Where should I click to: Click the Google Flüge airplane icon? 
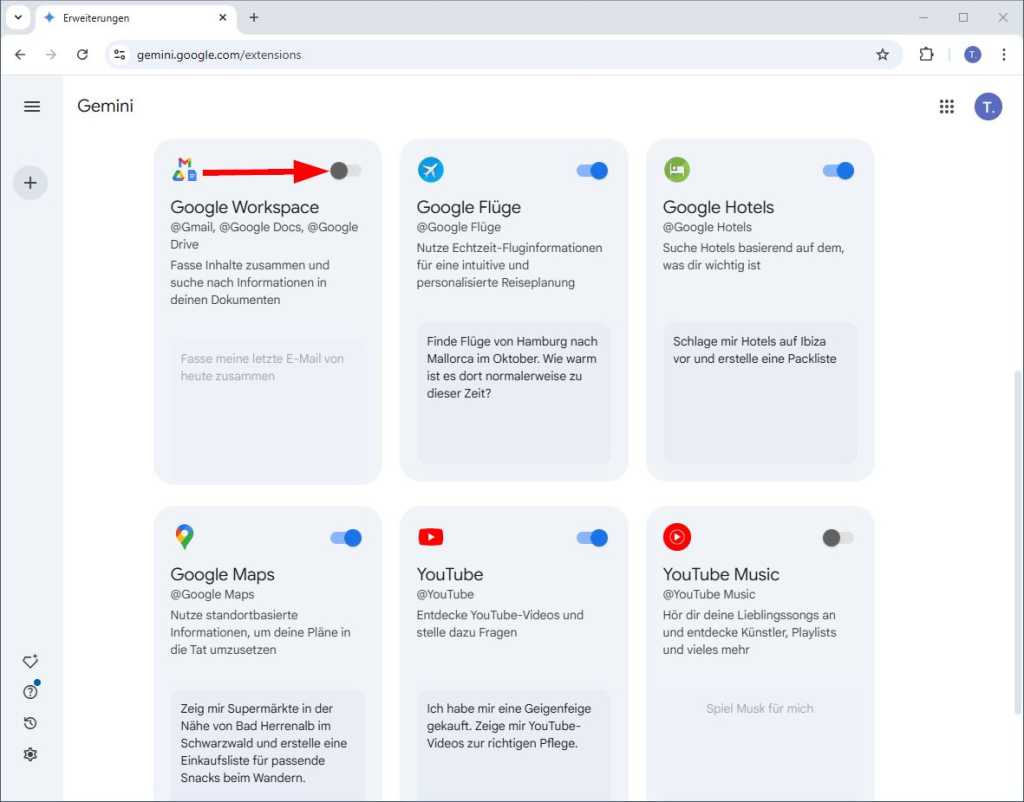tap(430, 169)
